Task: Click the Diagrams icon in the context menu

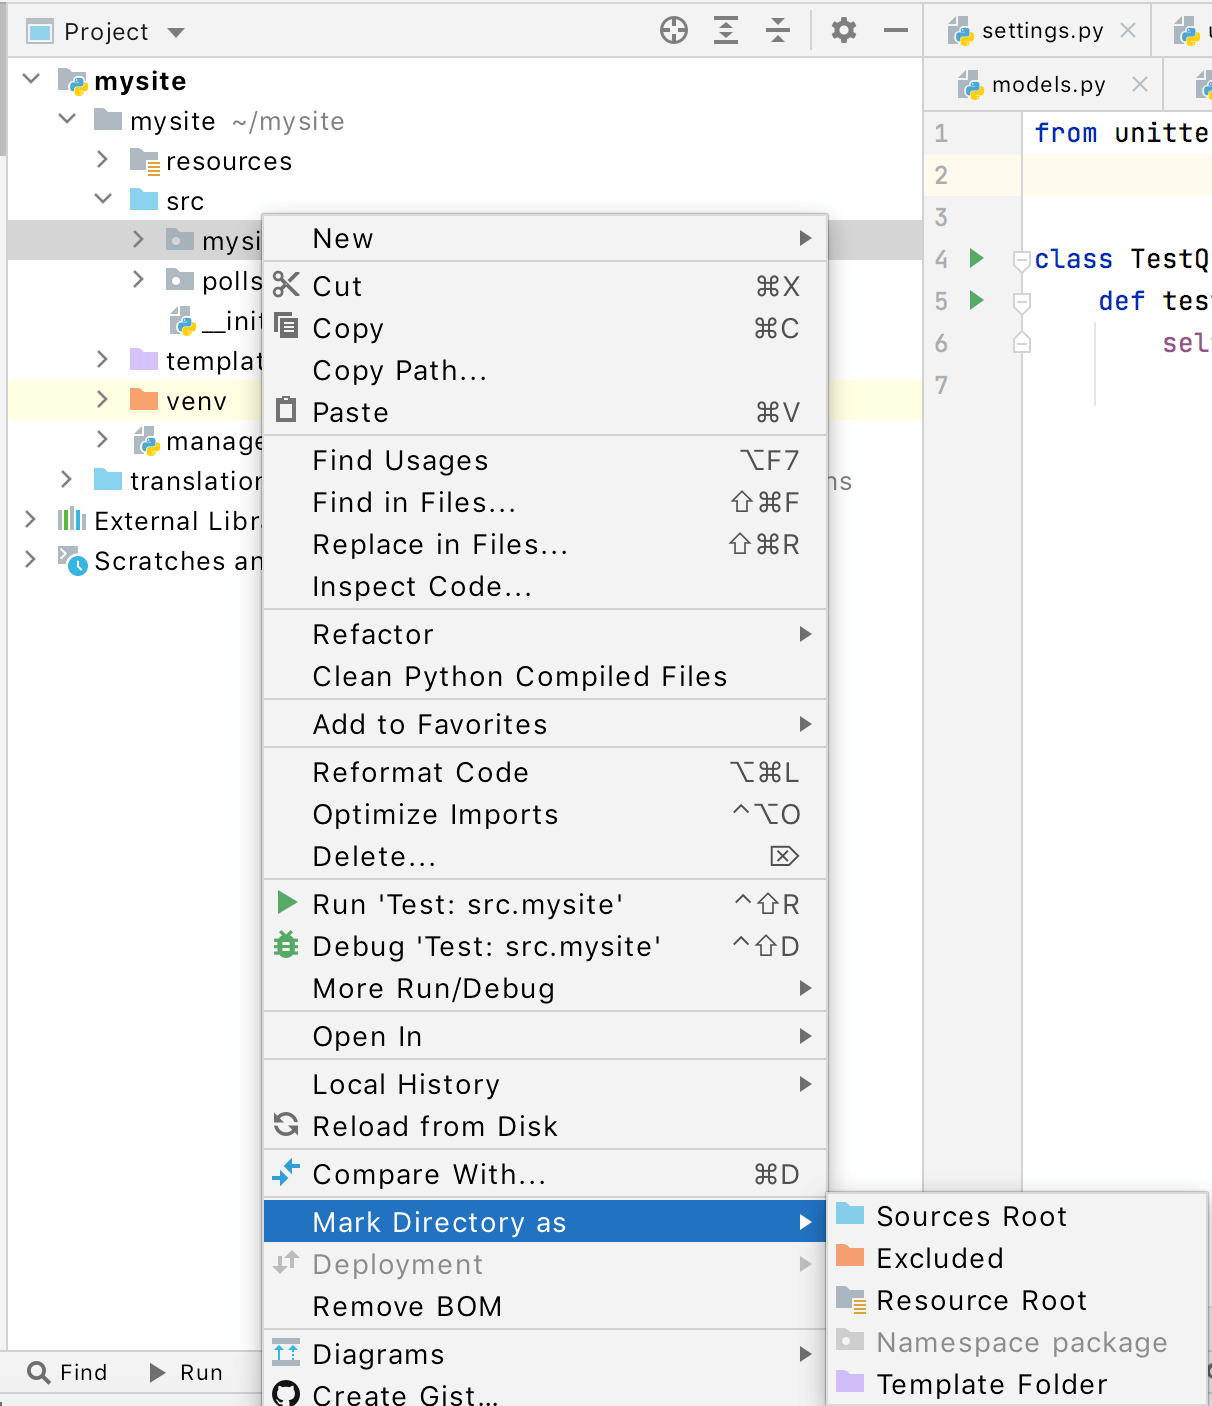Action: point(286,1353)
